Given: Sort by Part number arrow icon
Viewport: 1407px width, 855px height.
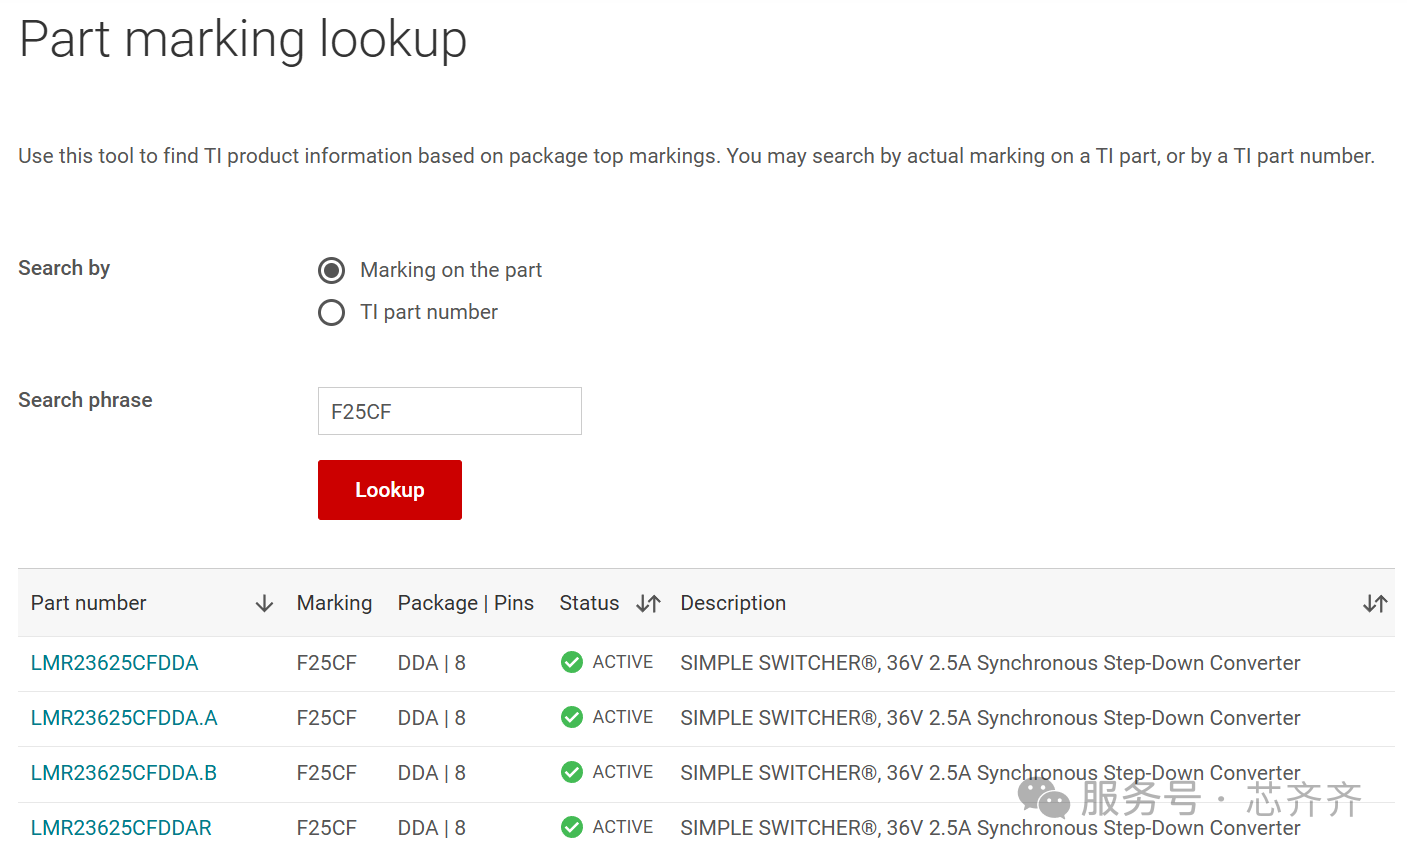Looking at the screenshot, I should tap(264, 603).
